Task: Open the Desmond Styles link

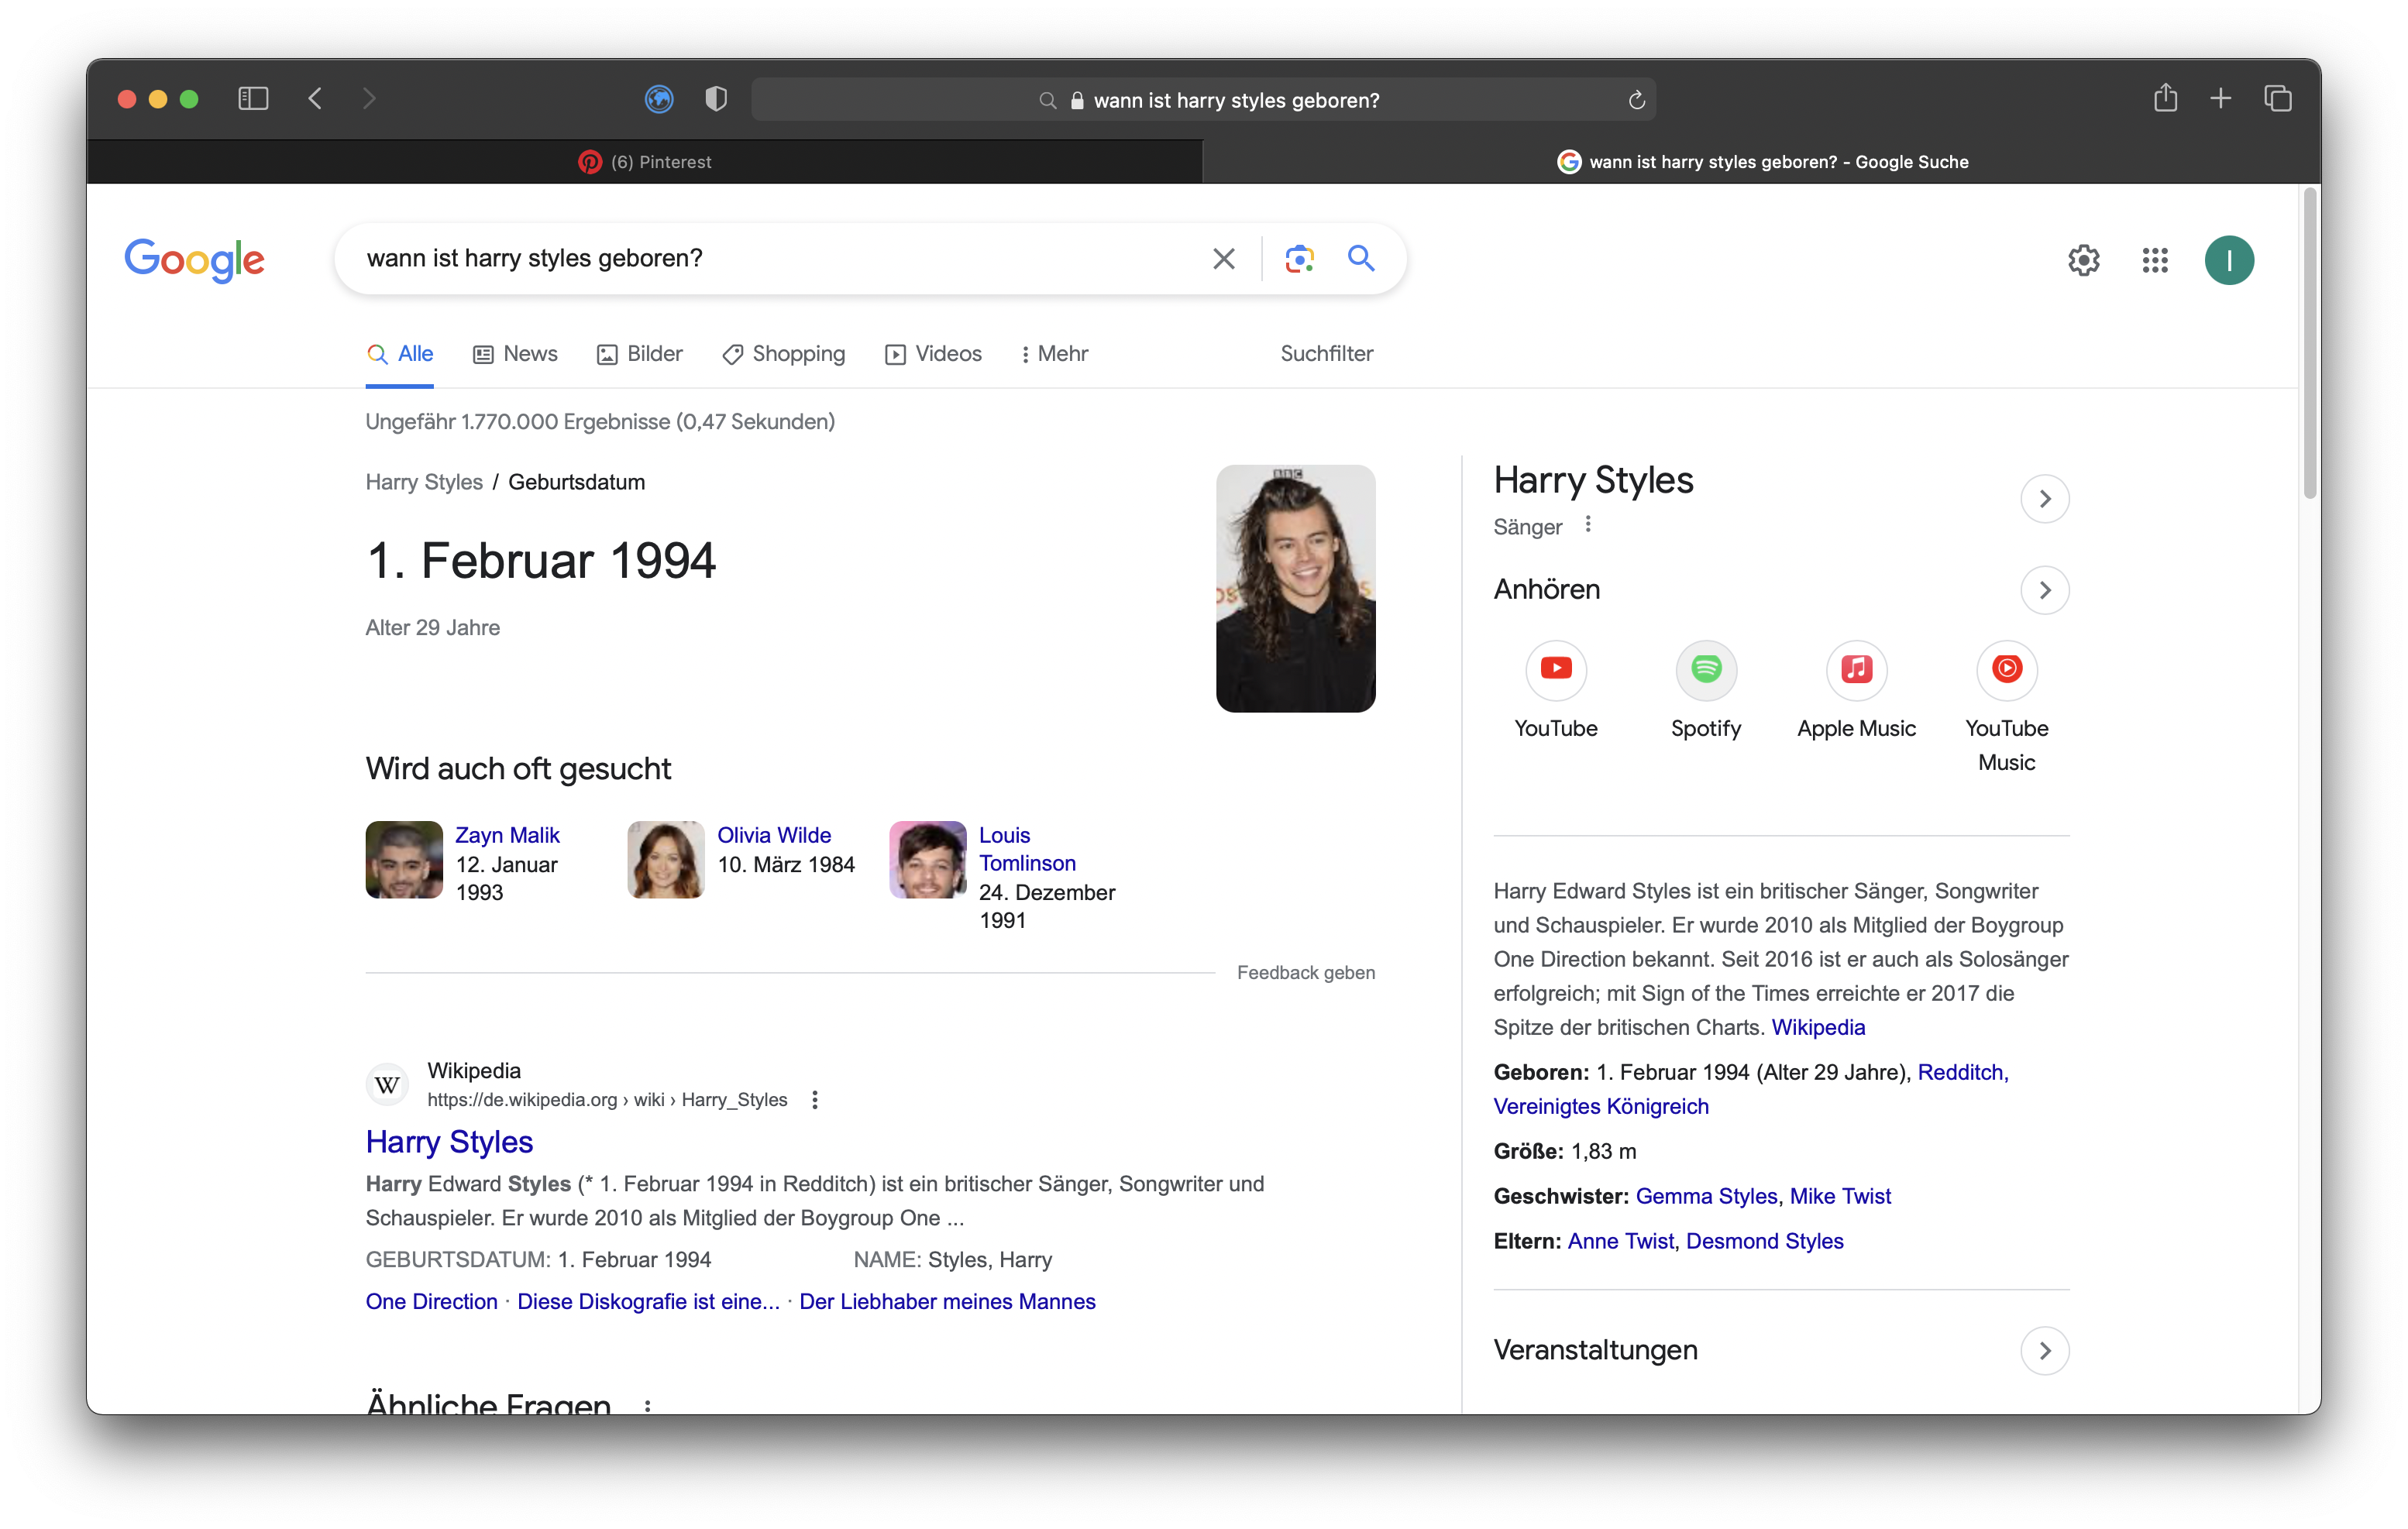Action: point(1764,1242)
